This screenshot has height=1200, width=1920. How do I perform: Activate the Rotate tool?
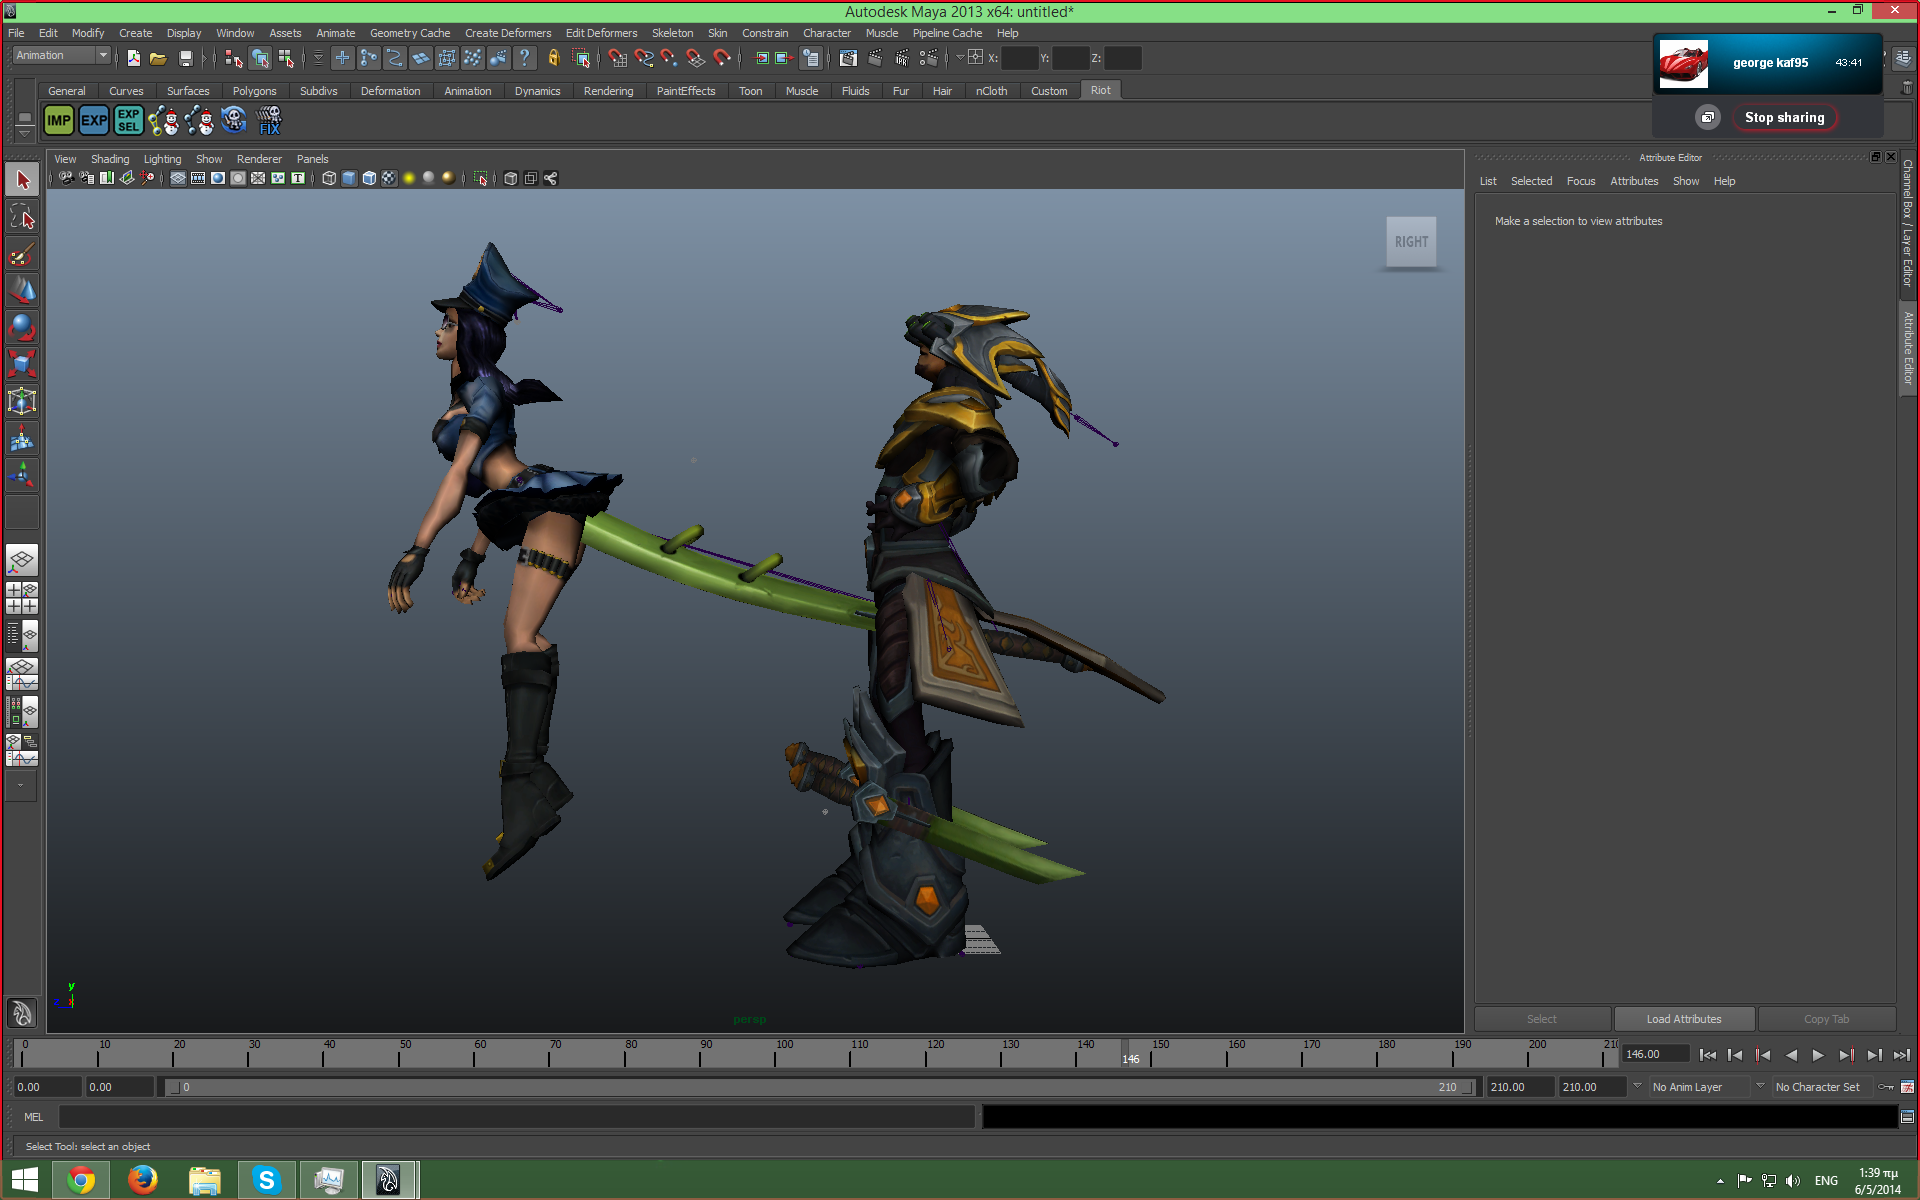coord(22,327)
